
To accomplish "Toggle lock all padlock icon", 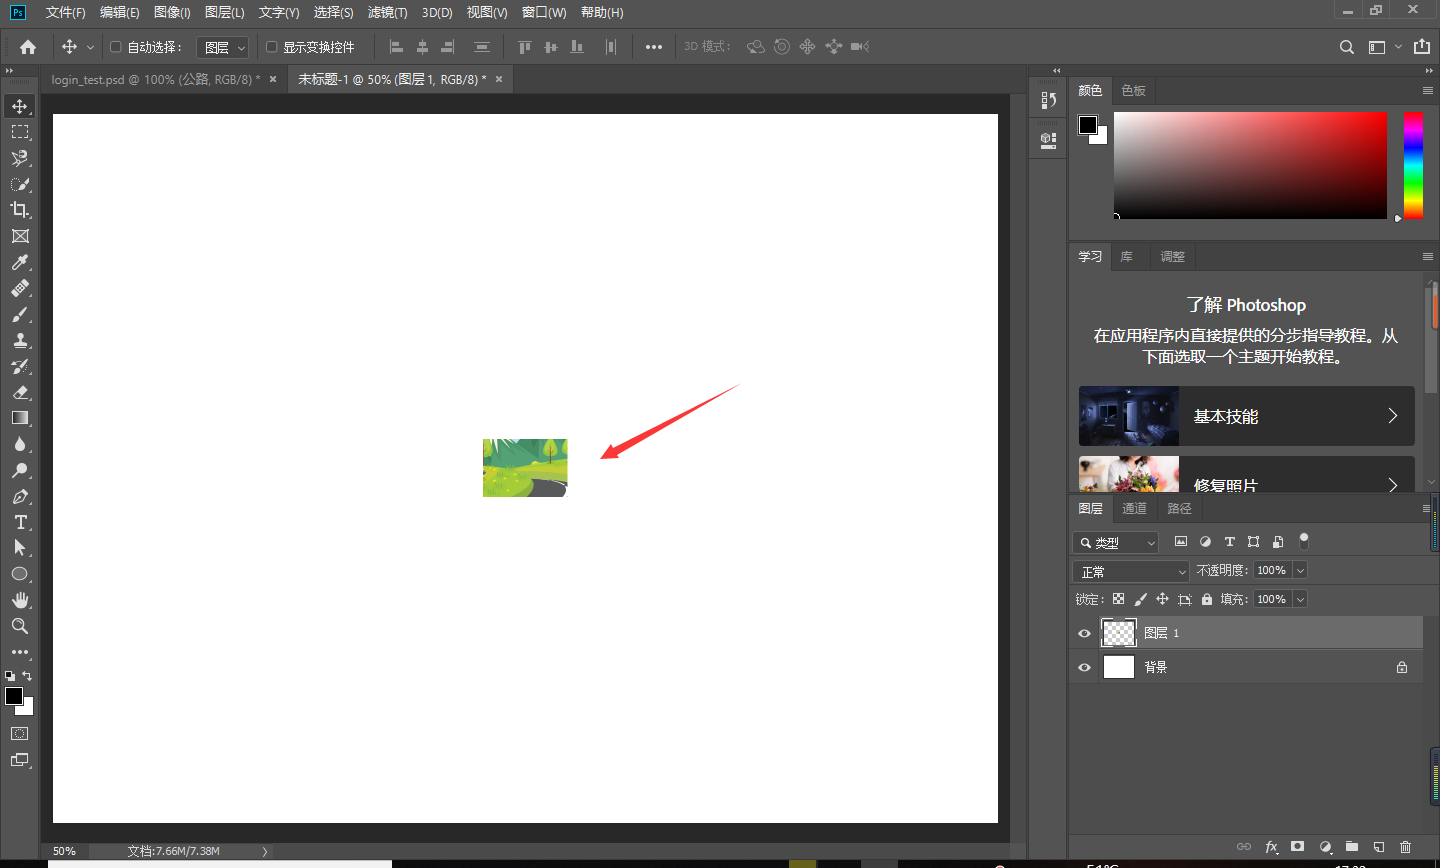I will coord(1207,599).
